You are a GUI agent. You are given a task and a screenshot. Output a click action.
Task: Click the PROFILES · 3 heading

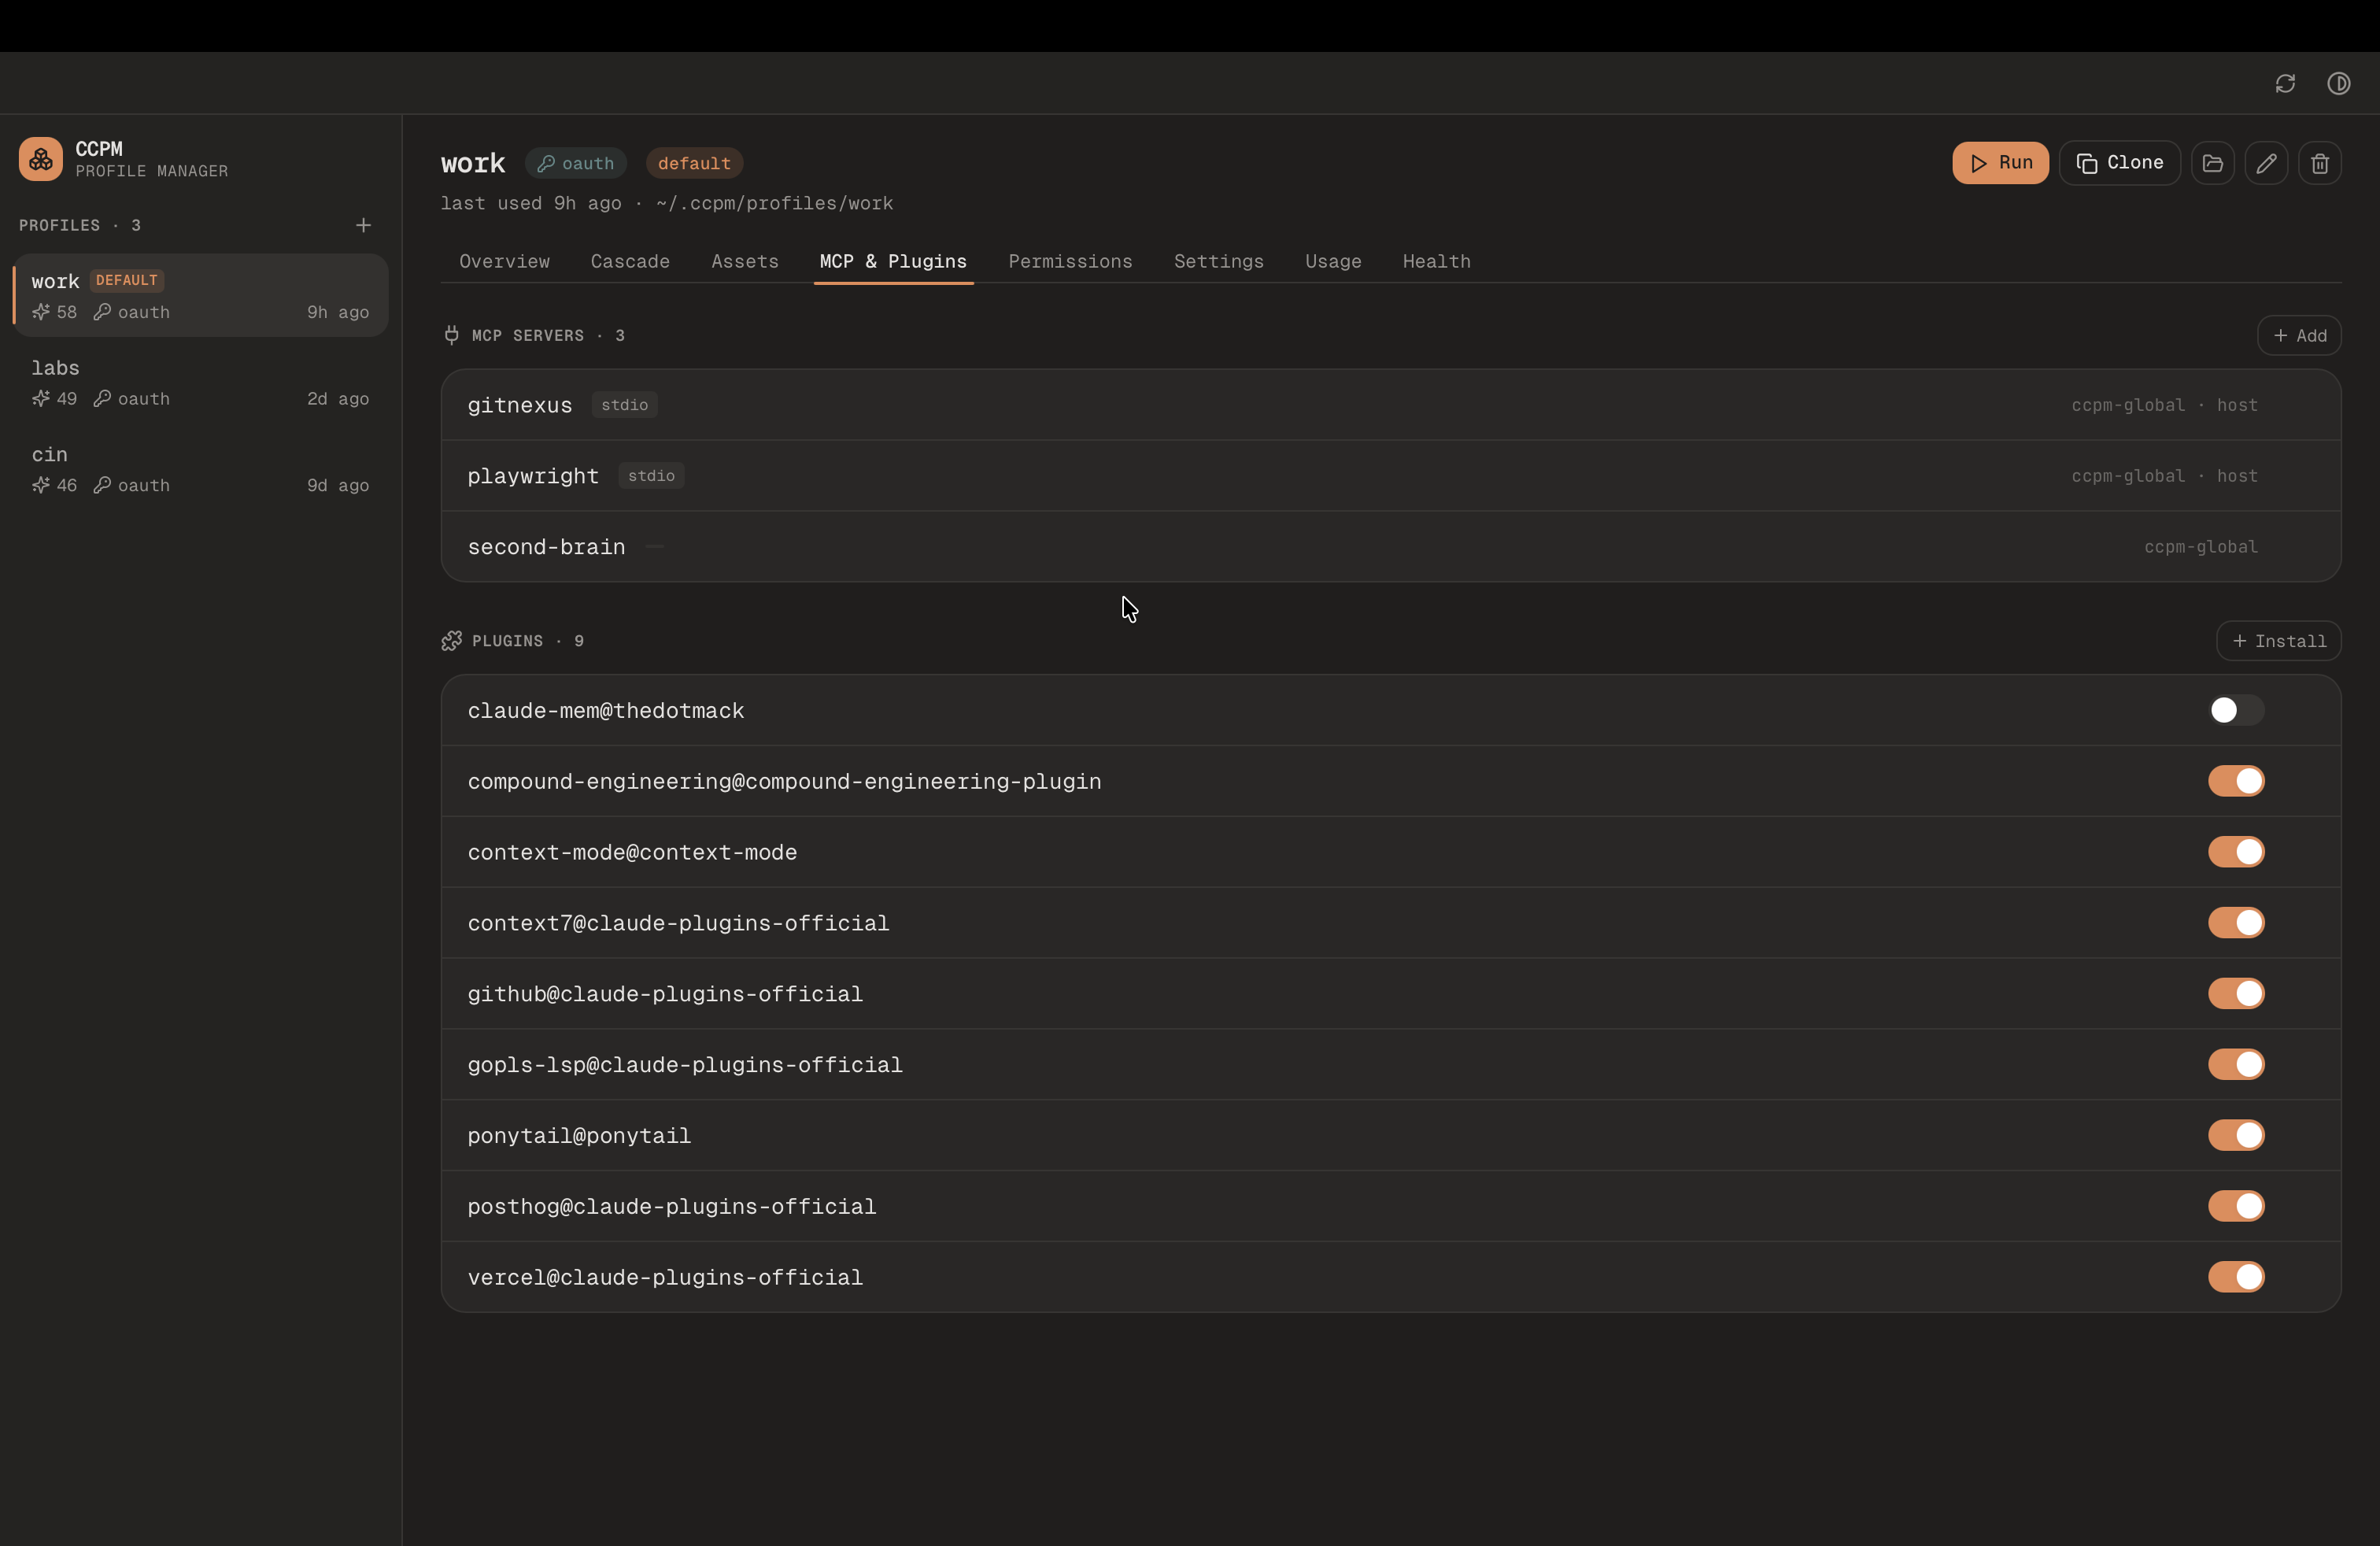(x=80, y=225)
